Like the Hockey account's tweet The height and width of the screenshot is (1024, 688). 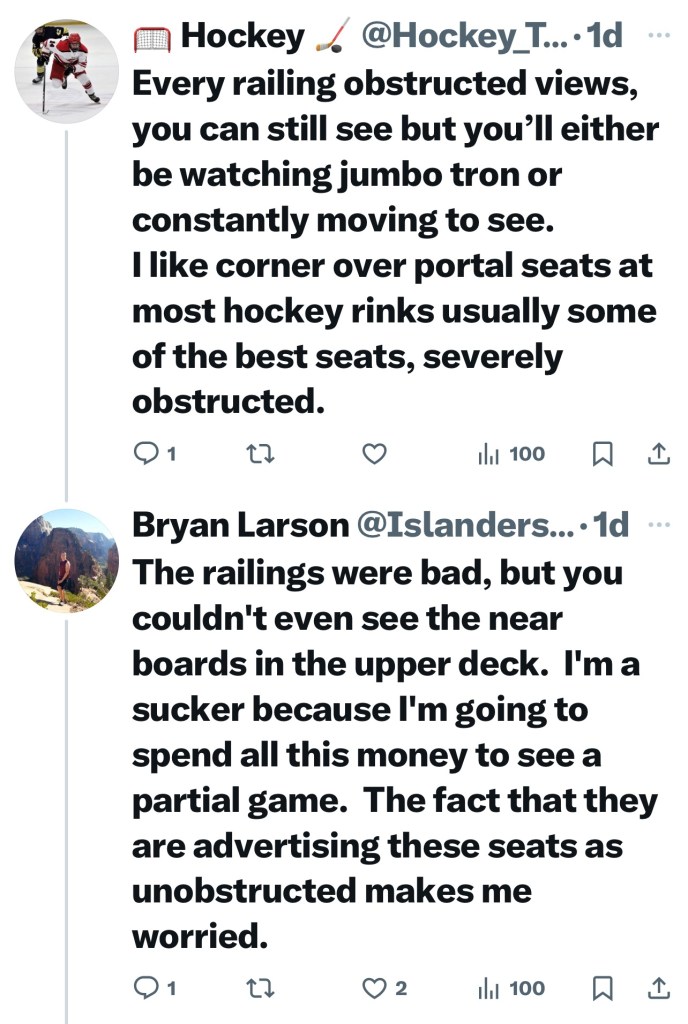[374, 454]
